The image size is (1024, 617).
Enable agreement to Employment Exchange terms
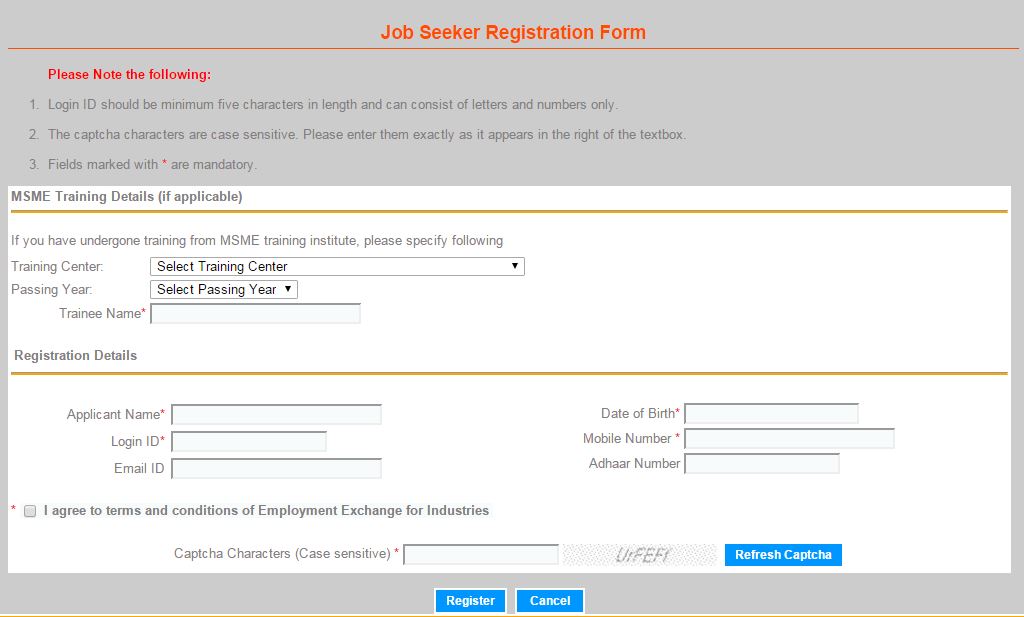(x=29, y=510)
